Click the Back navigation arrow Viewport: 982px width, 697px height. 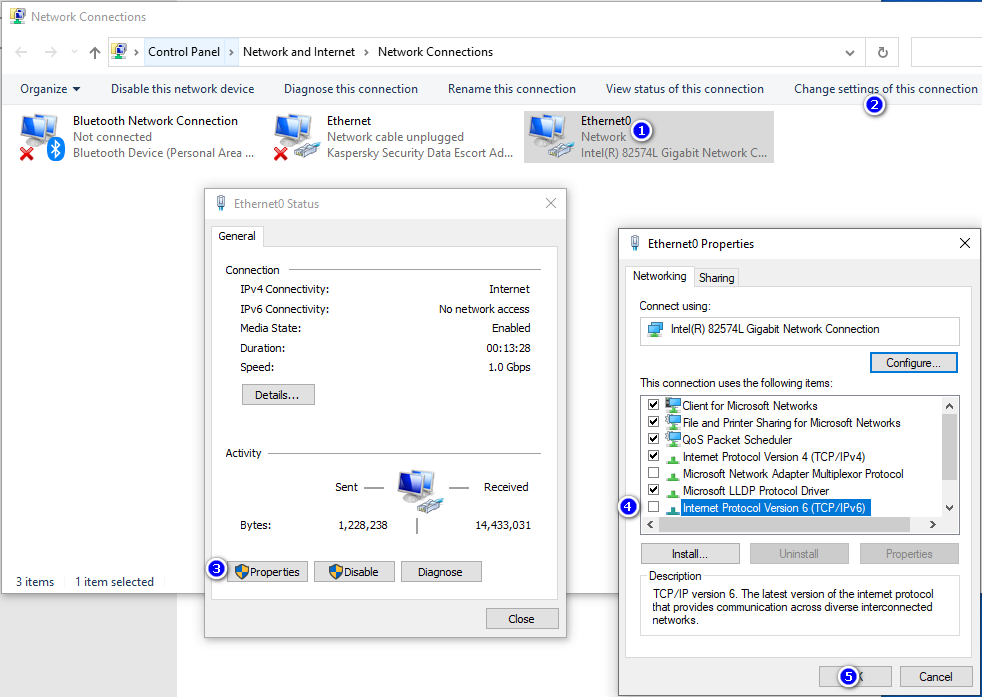pos(21,52)
